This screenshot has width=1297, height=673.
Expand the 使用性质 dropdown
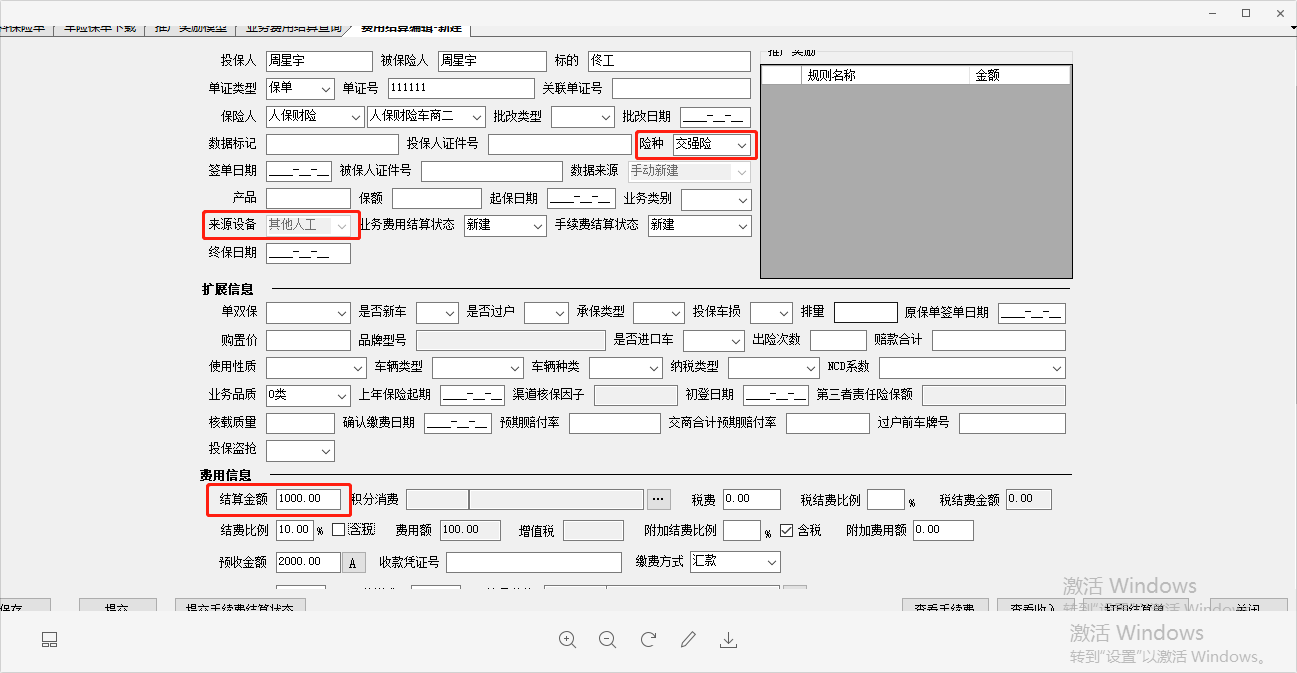click(x=316, y=368)
